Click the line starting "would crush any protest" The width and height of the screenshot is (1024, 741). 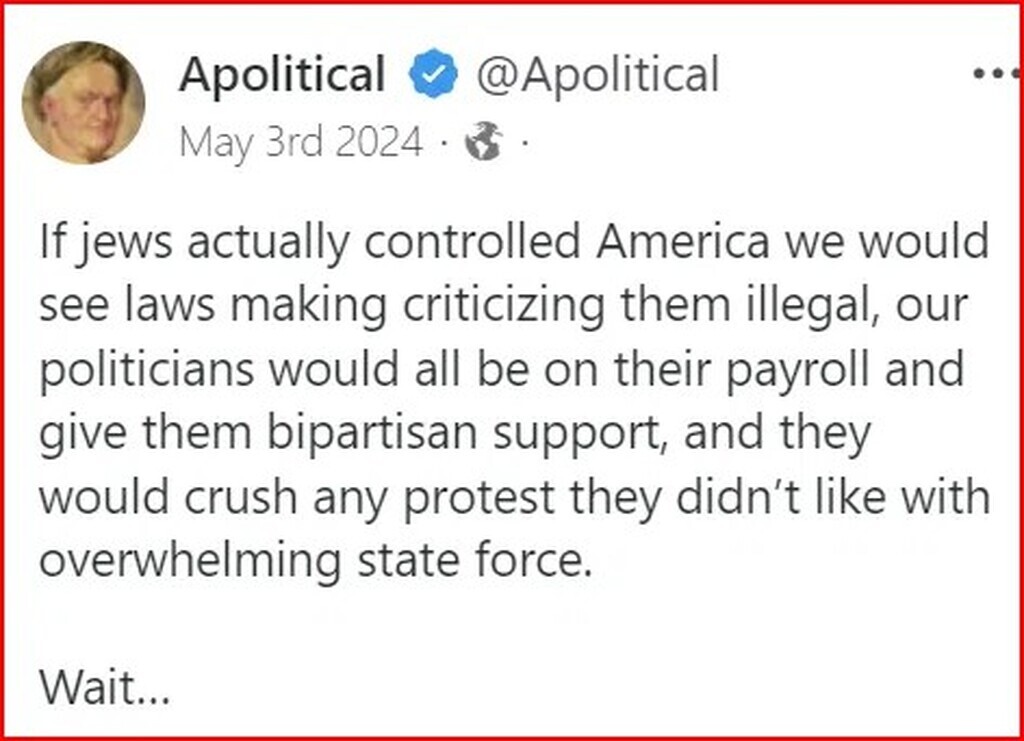pos(514,497)
